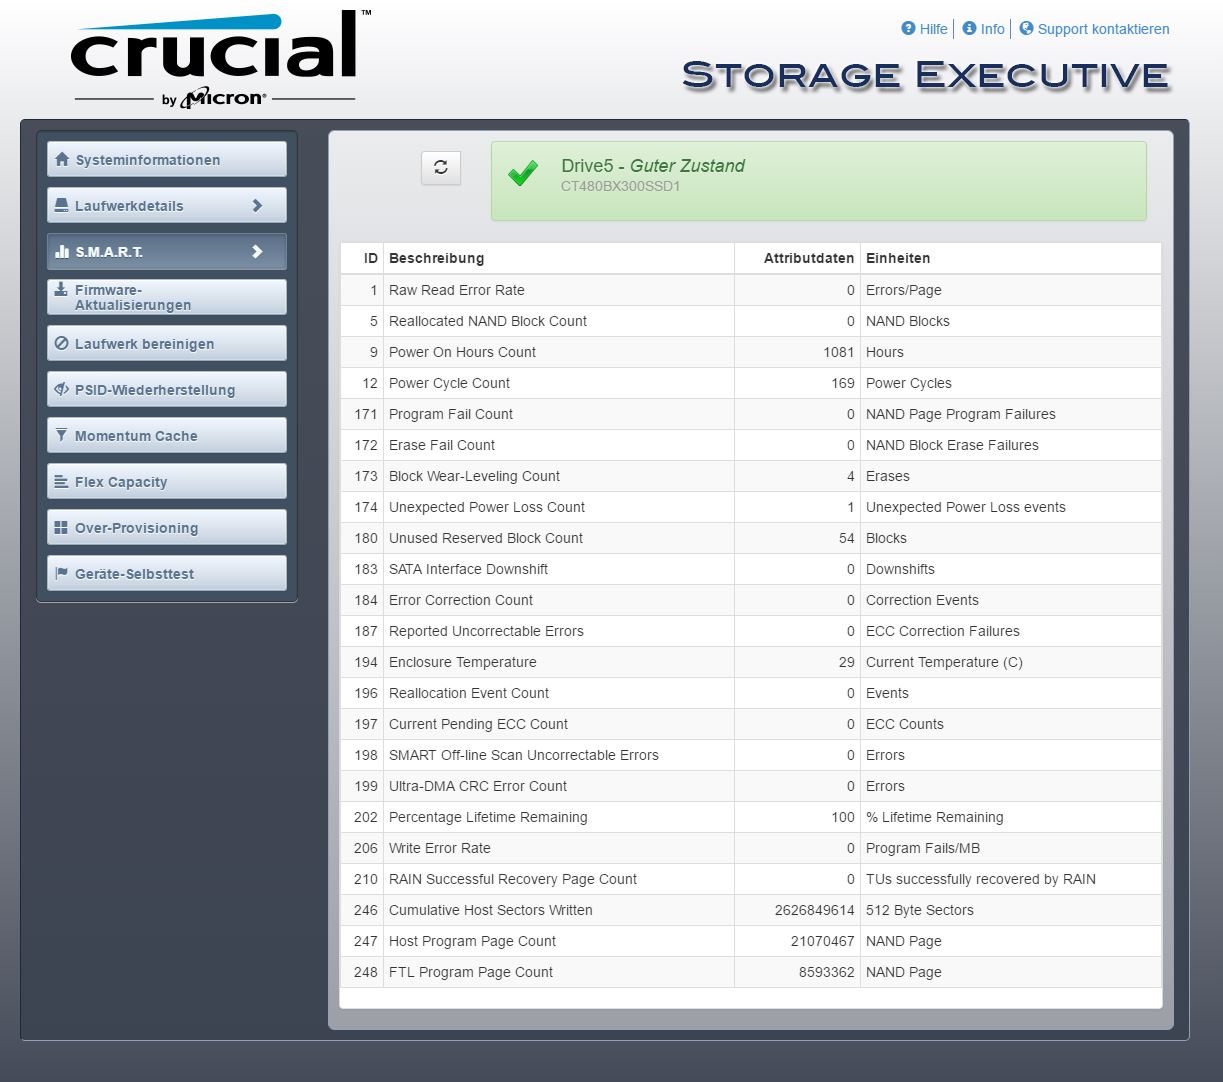Click the globe Support icon

[x=1026, y=28]
